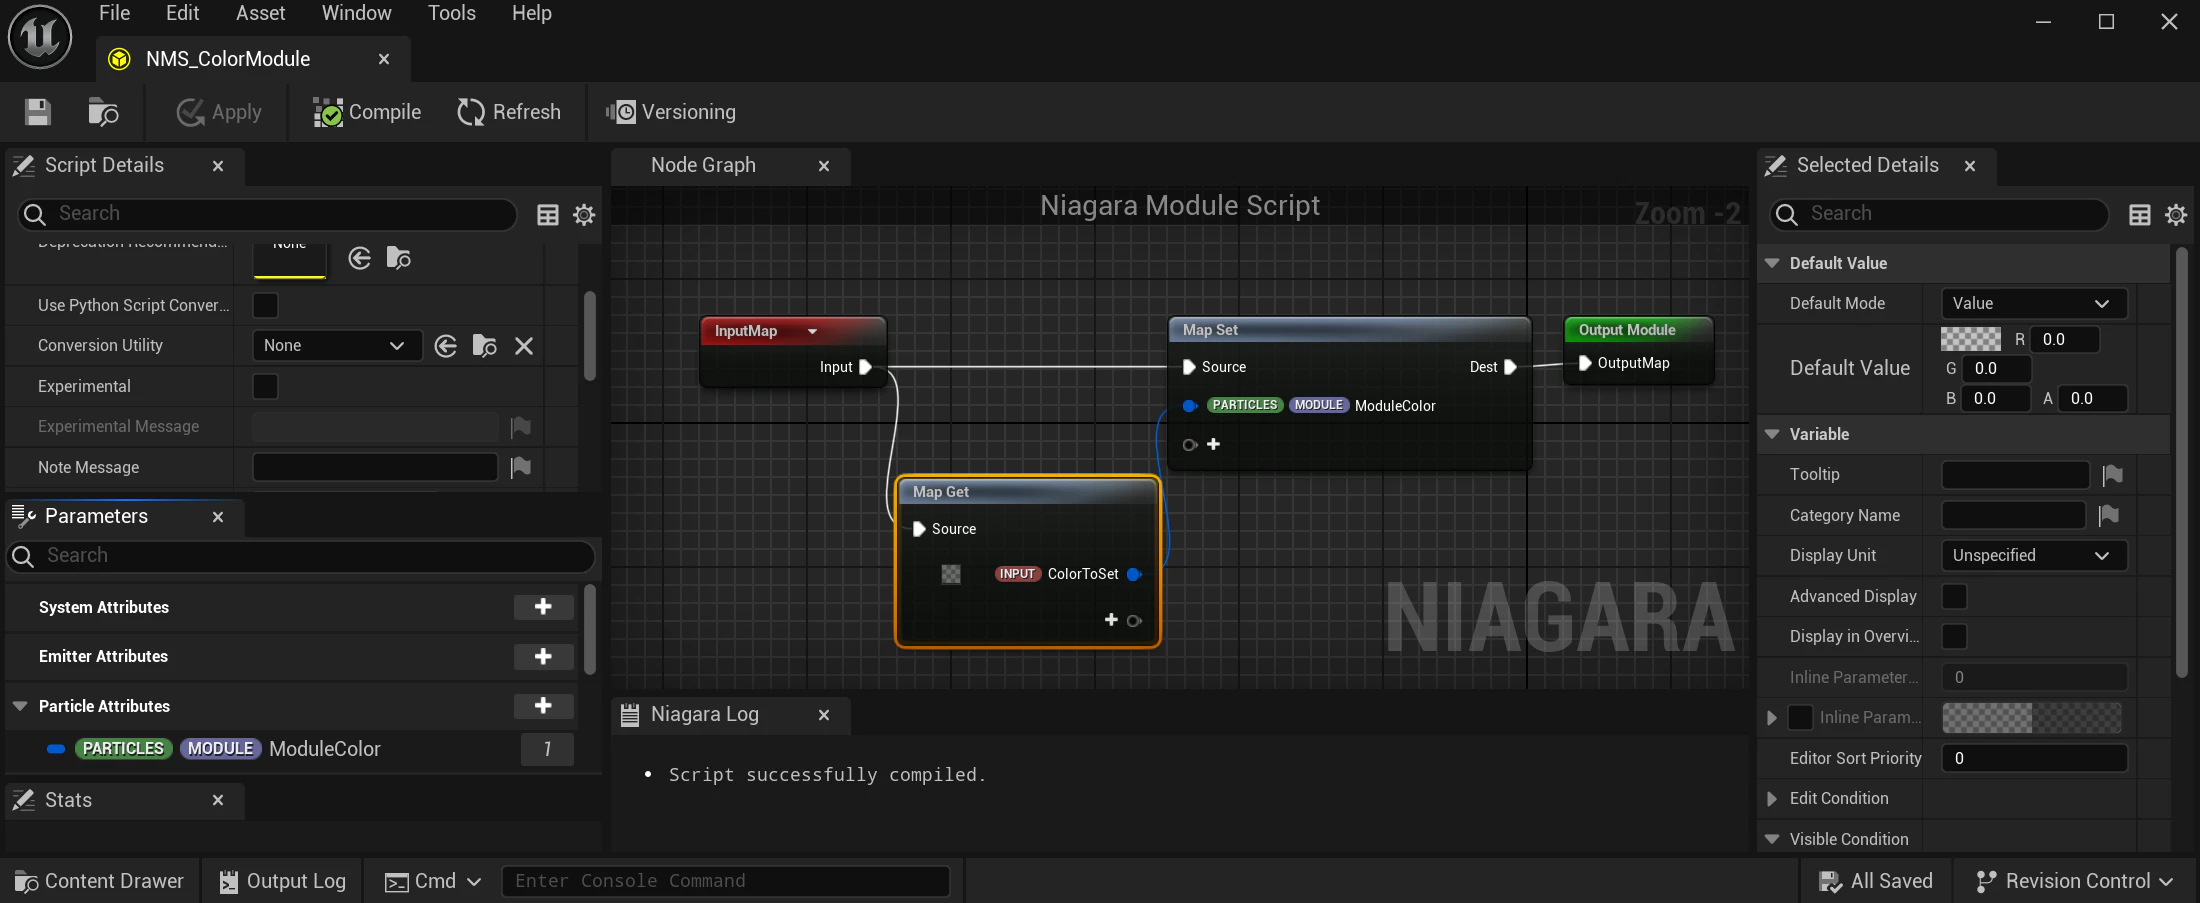Open the Conversion Utility dropdown
The height and width of the screenshot is (903, 2200).
337,346
